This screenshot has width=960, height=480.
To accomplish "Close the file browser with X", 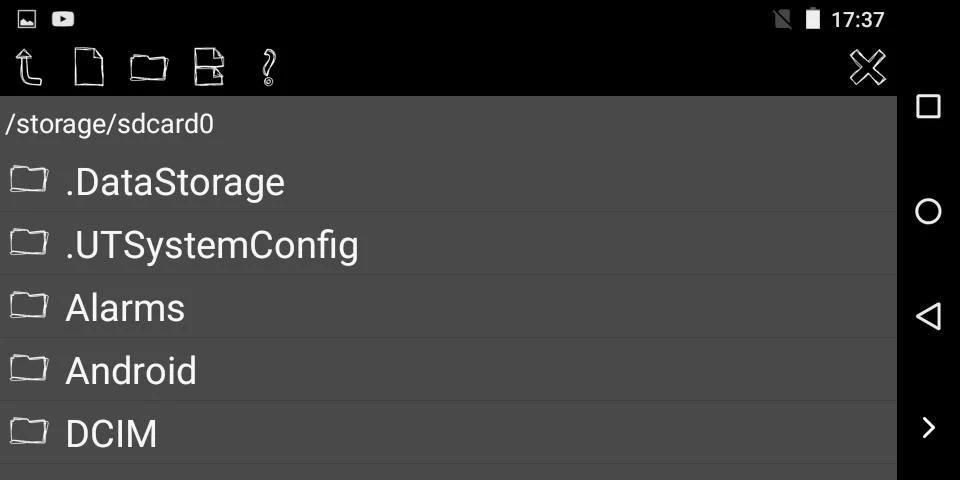I will coord(867,67).
